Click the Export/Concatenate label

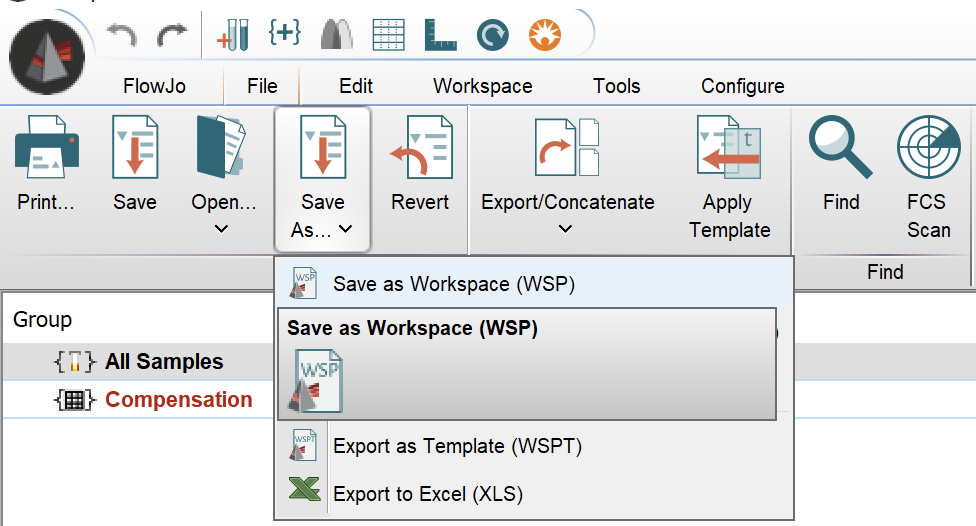pos(568,202)
